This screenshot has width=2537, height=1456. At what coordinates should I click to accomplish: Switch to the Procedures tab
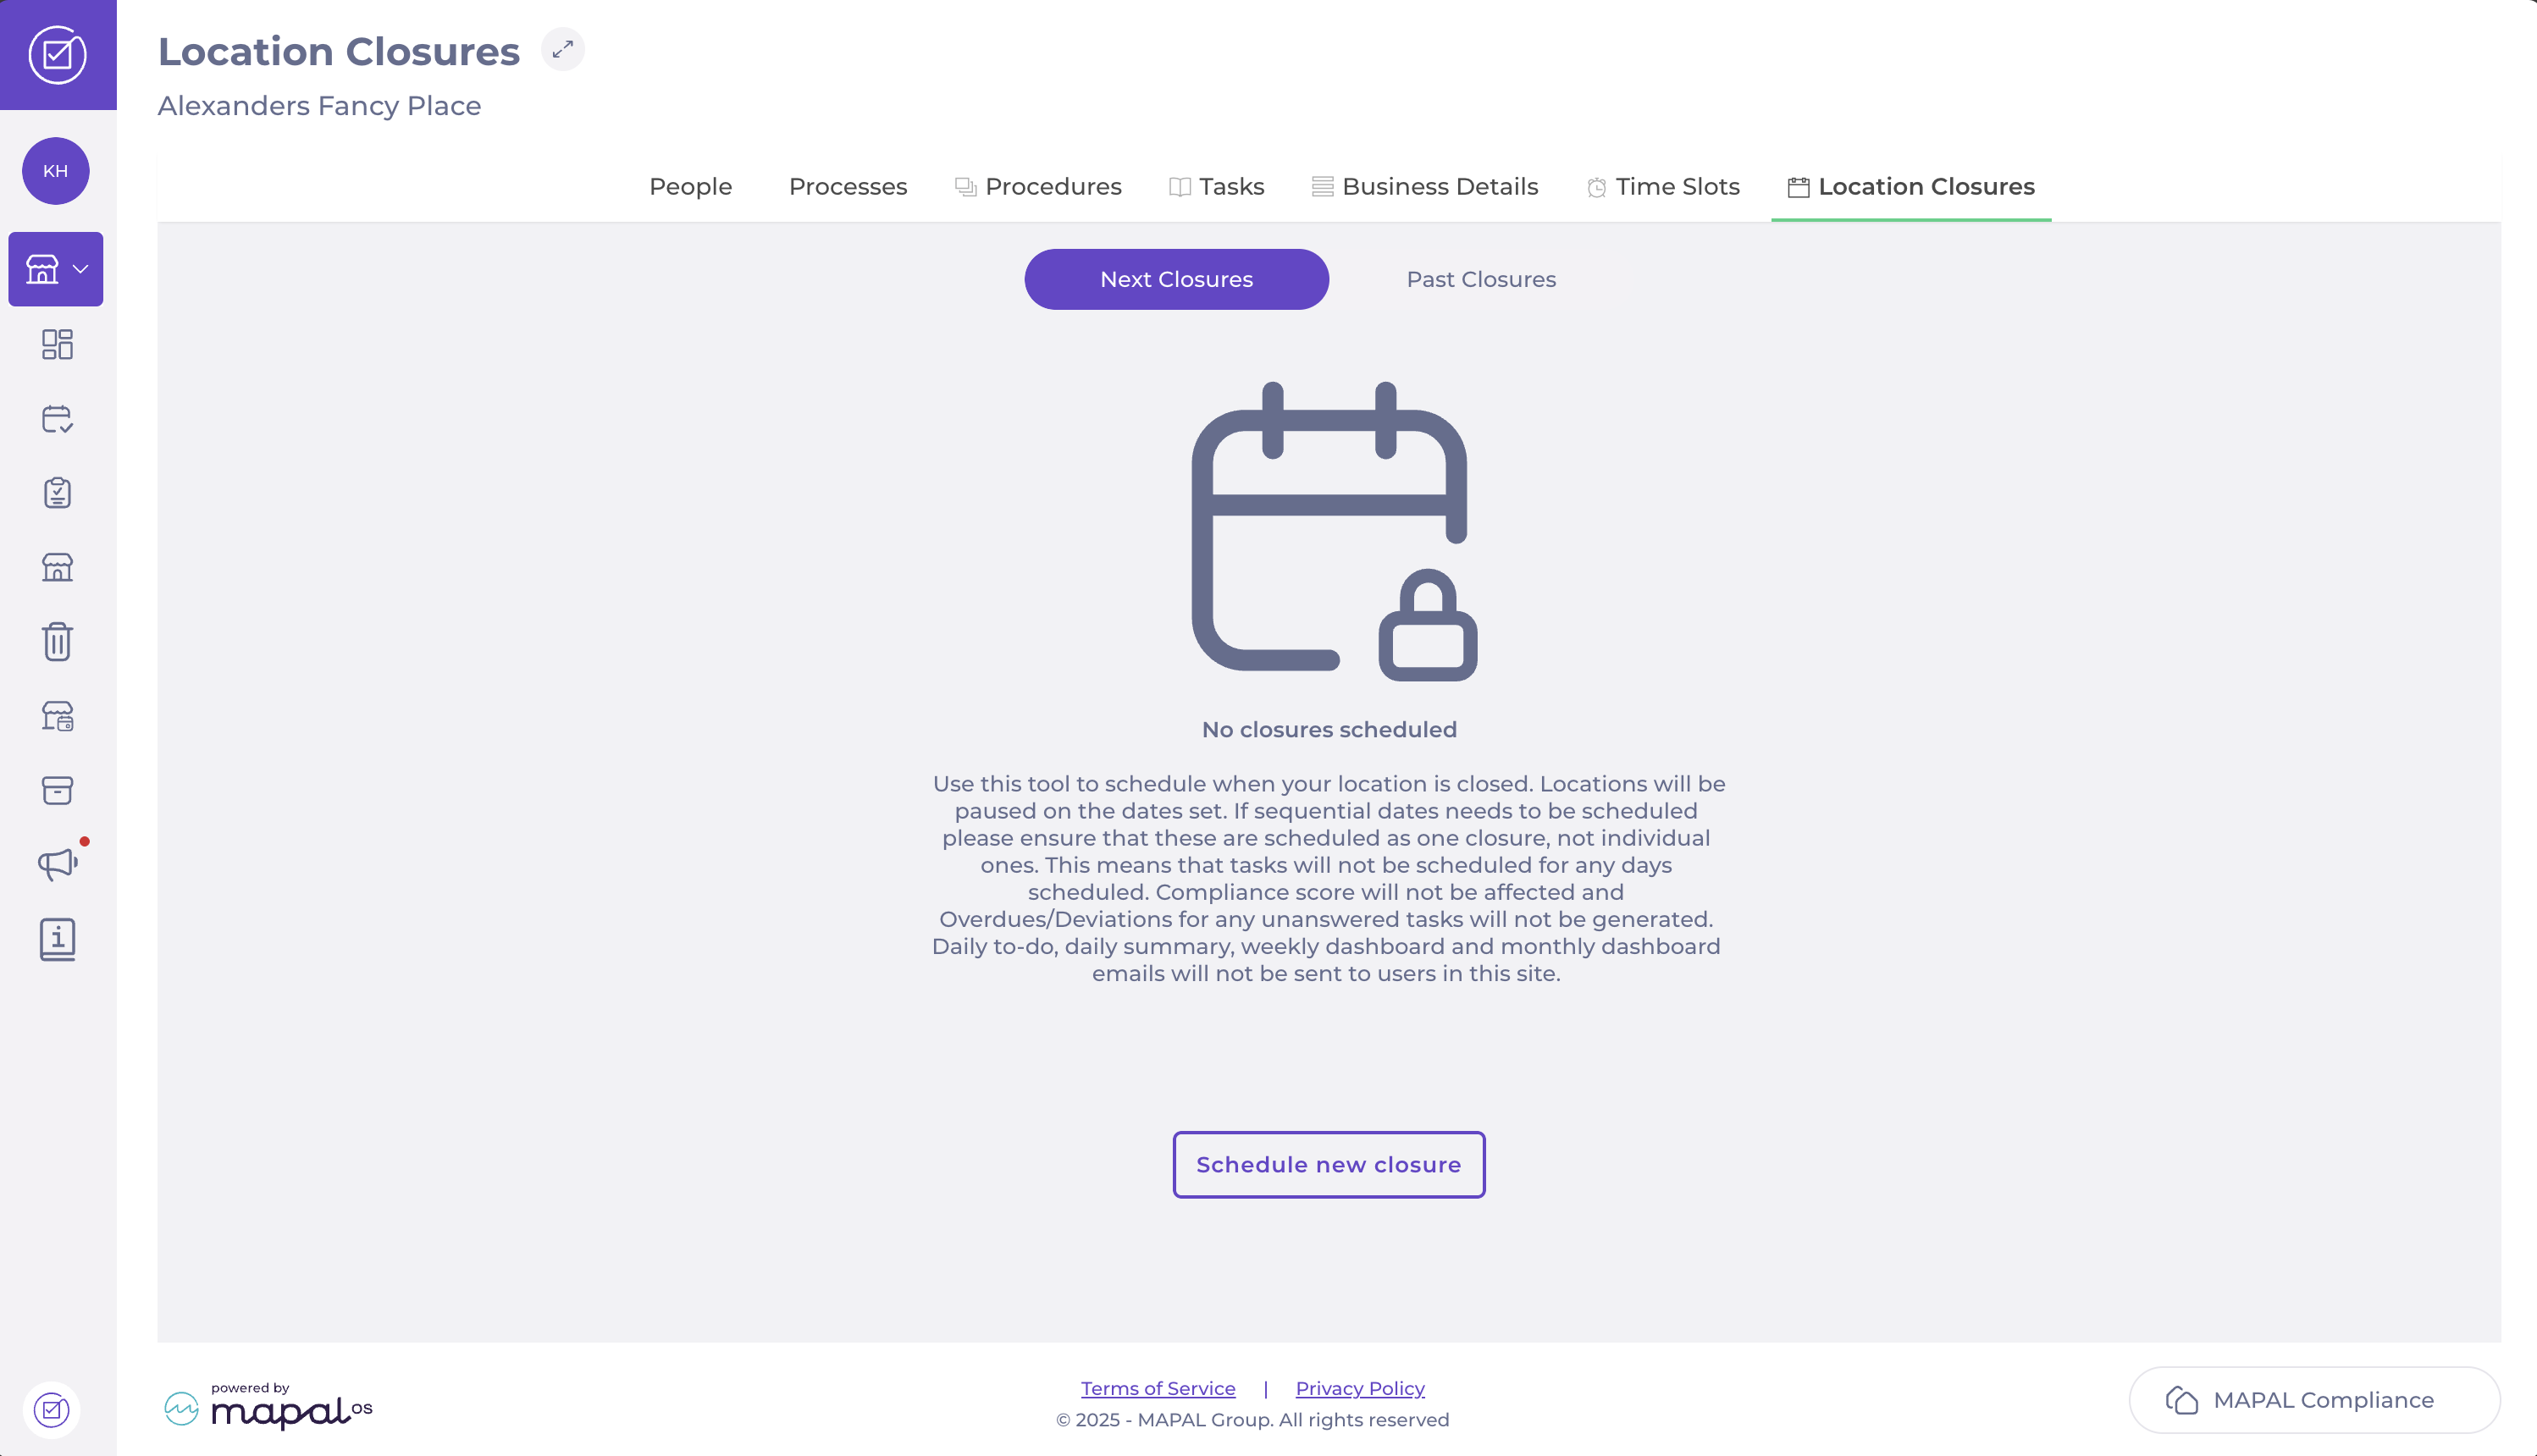(x=1038, y=187)
